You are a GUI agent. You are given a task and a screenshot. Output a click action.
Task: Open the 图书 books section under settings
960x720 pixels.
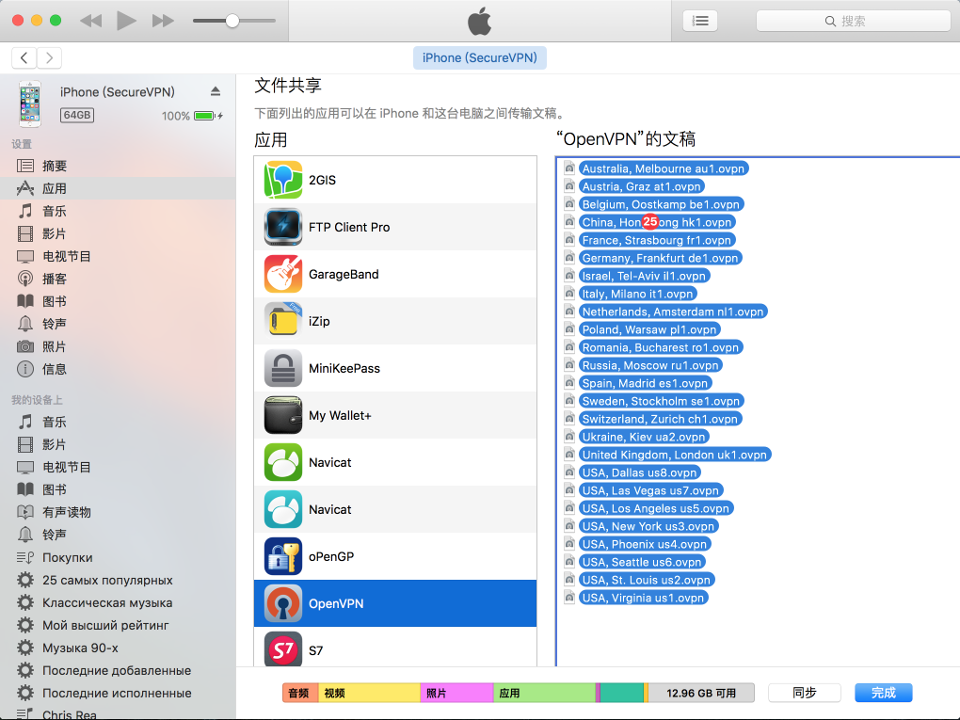tap(118, 301)
